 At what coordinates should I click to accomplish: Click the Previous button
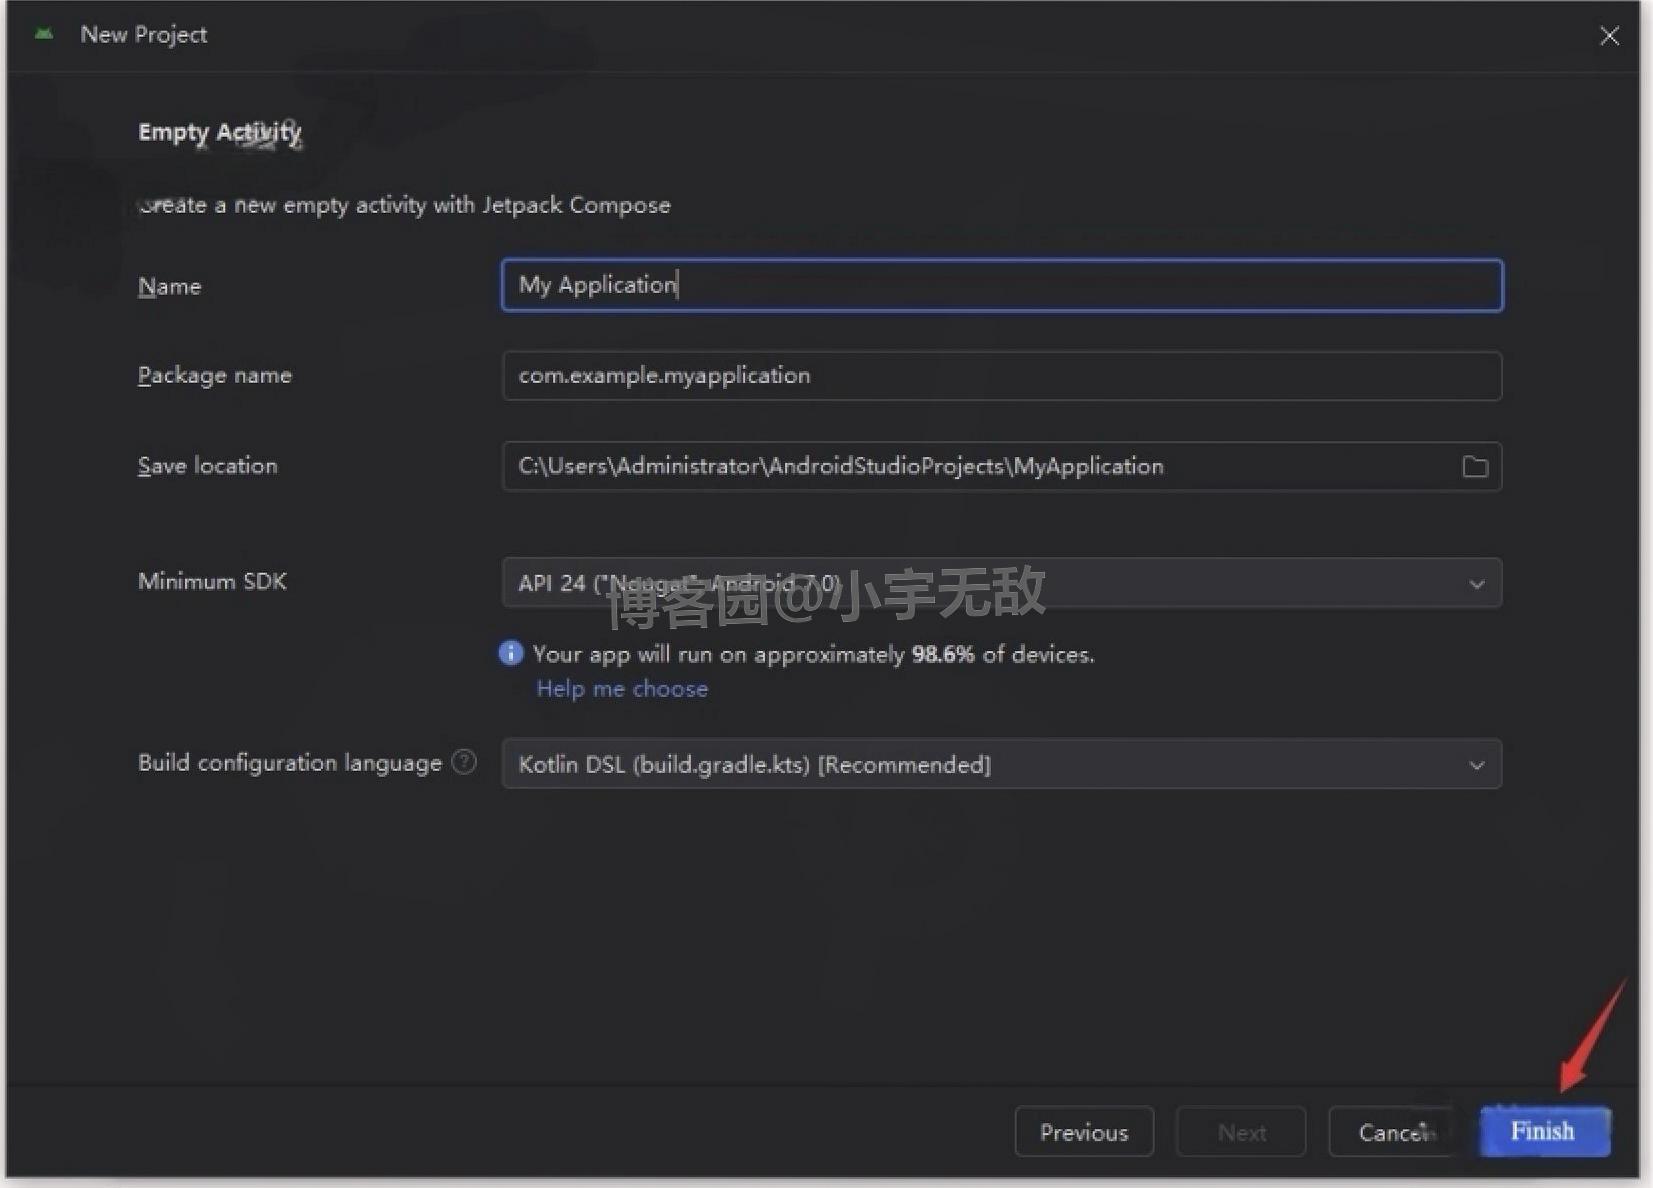pos(1083,1132)
